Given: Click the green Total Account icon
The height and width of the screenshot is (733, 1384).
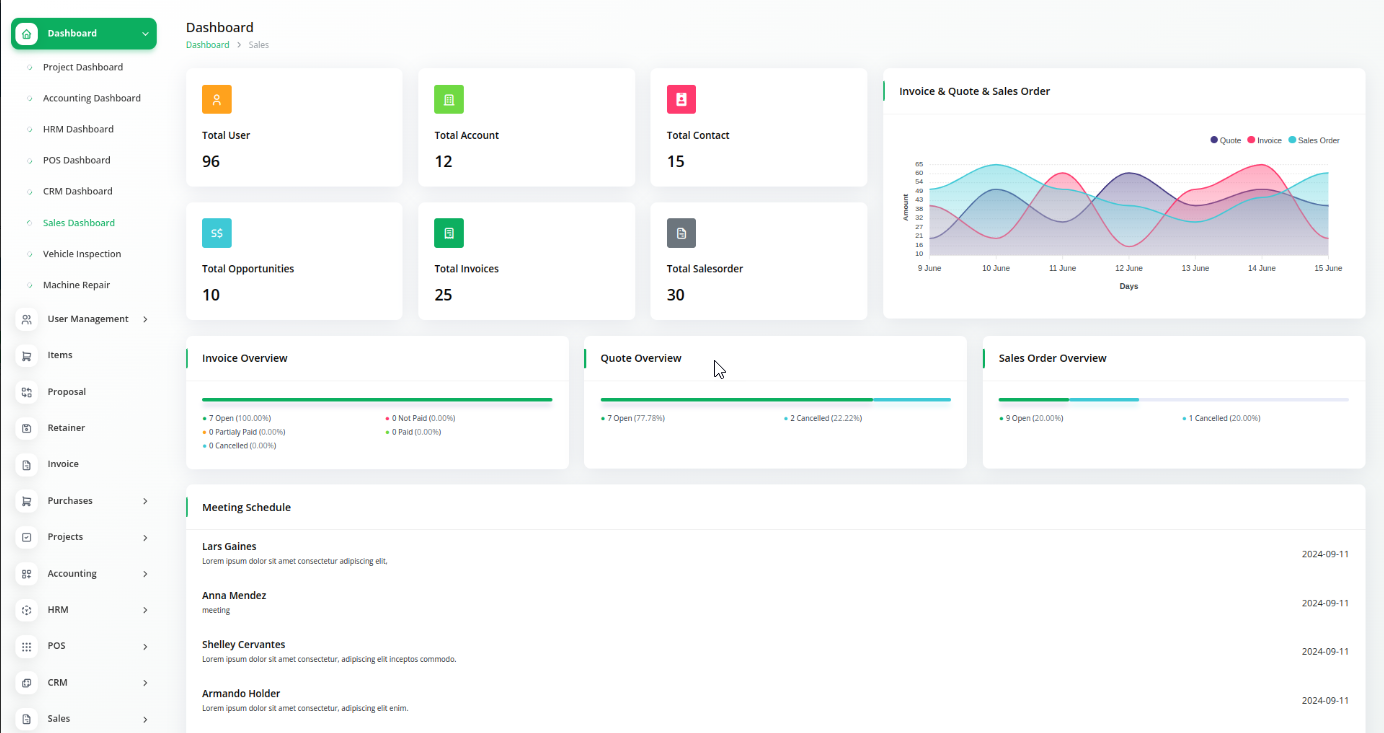Looking at the screenshot, I should pos(449,99).
